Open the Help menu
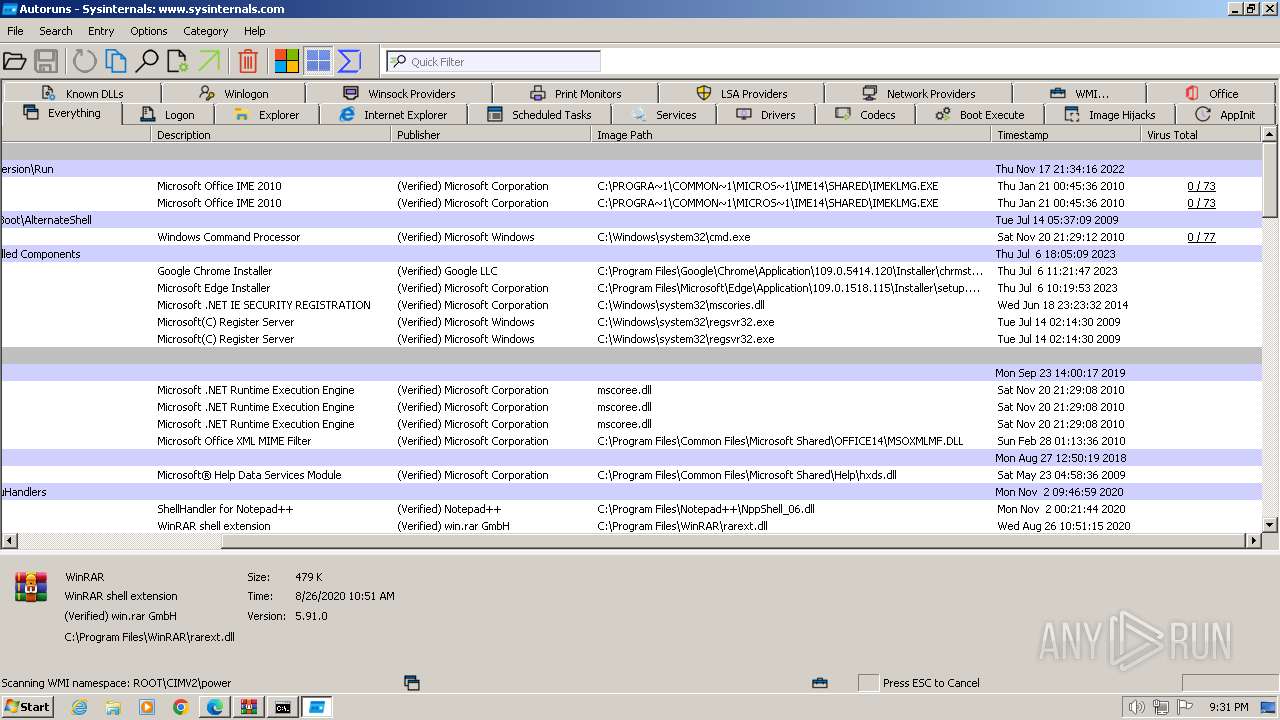Screen dimensions: 1280x720 pos(255,31)
